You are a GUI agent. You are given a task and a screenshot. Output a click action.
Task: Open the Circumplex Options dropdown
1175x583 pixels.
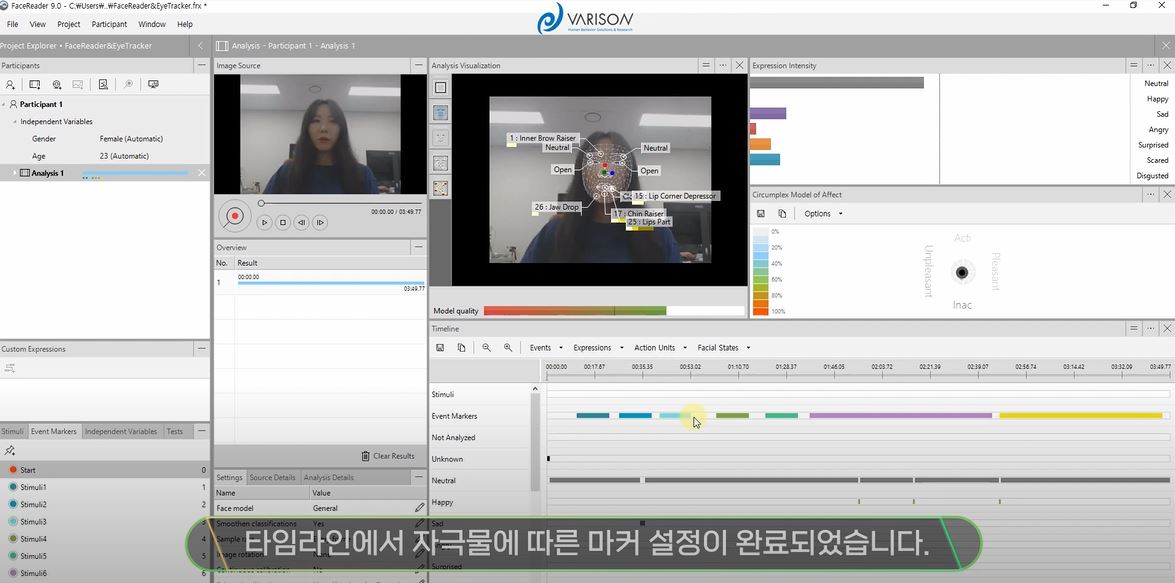point(824,214)
